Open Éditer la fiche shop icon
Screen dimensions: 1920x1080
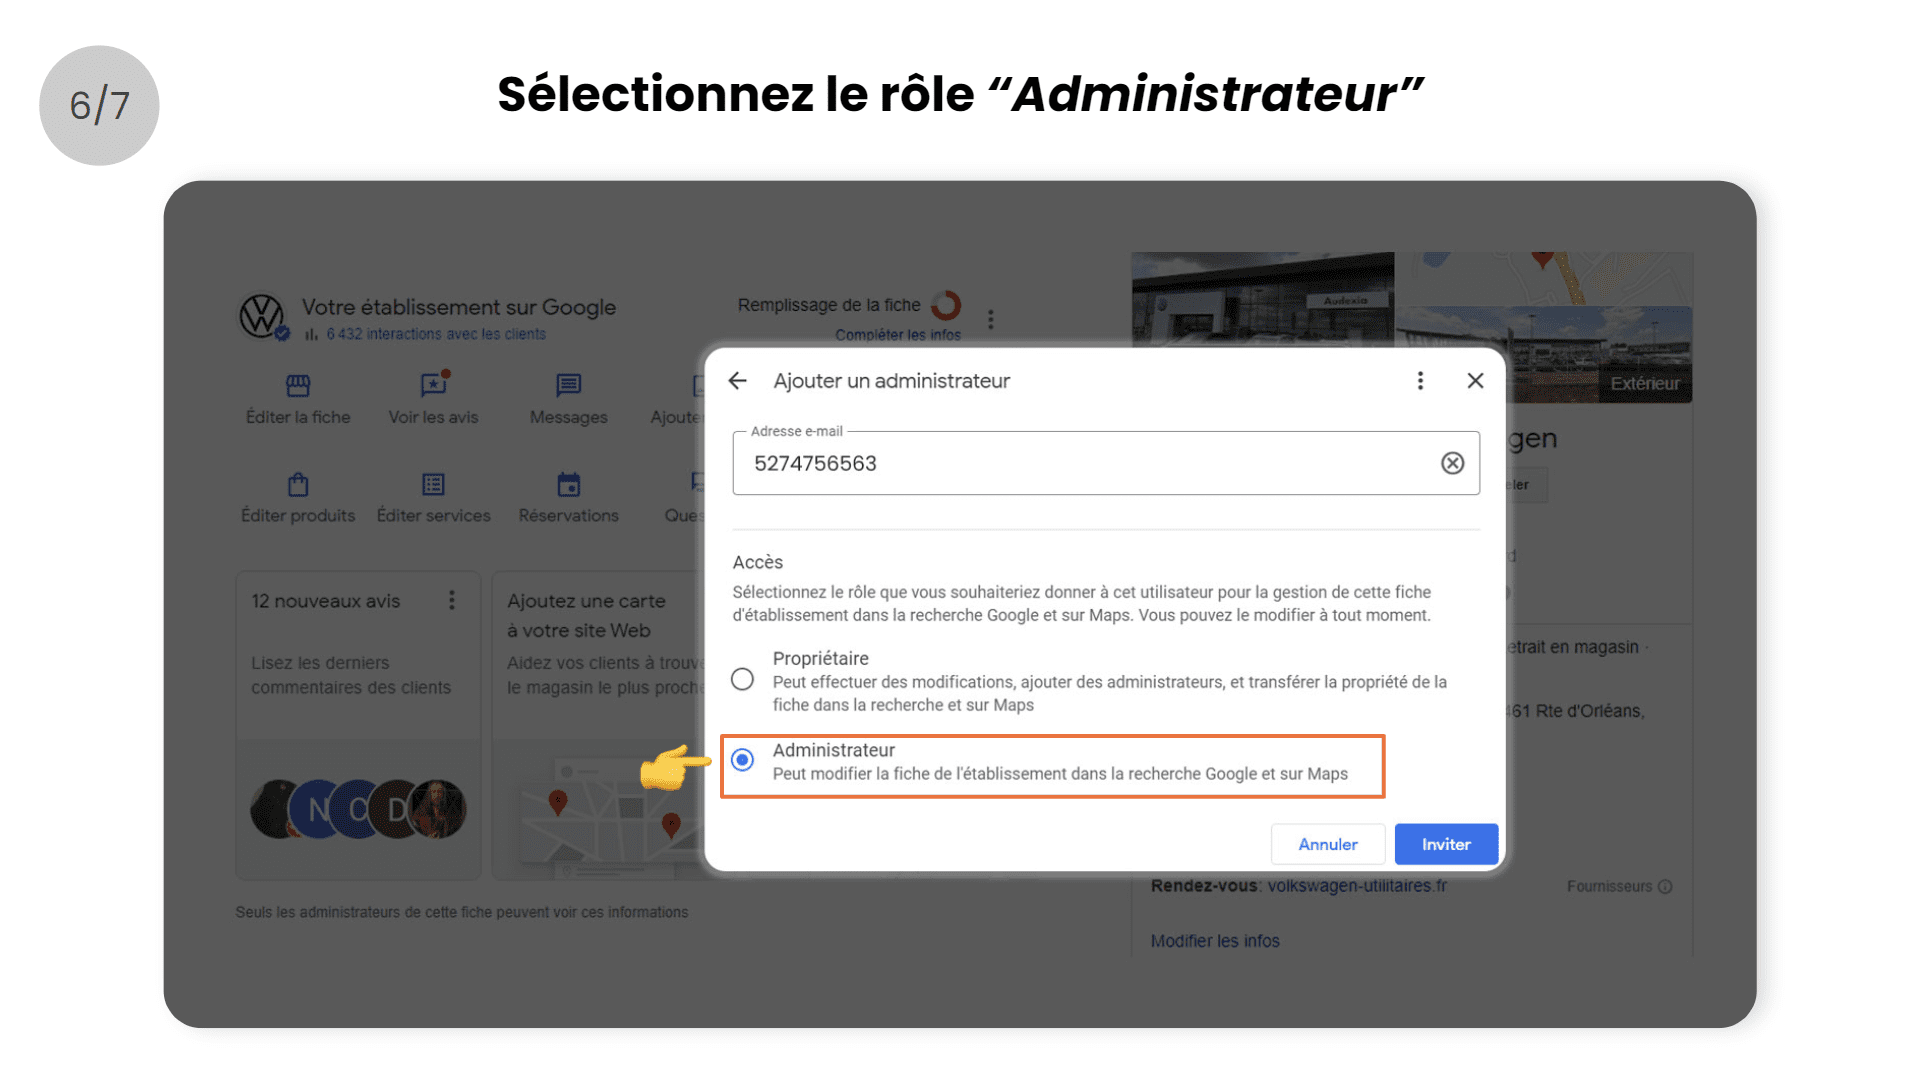pos(298,386)
